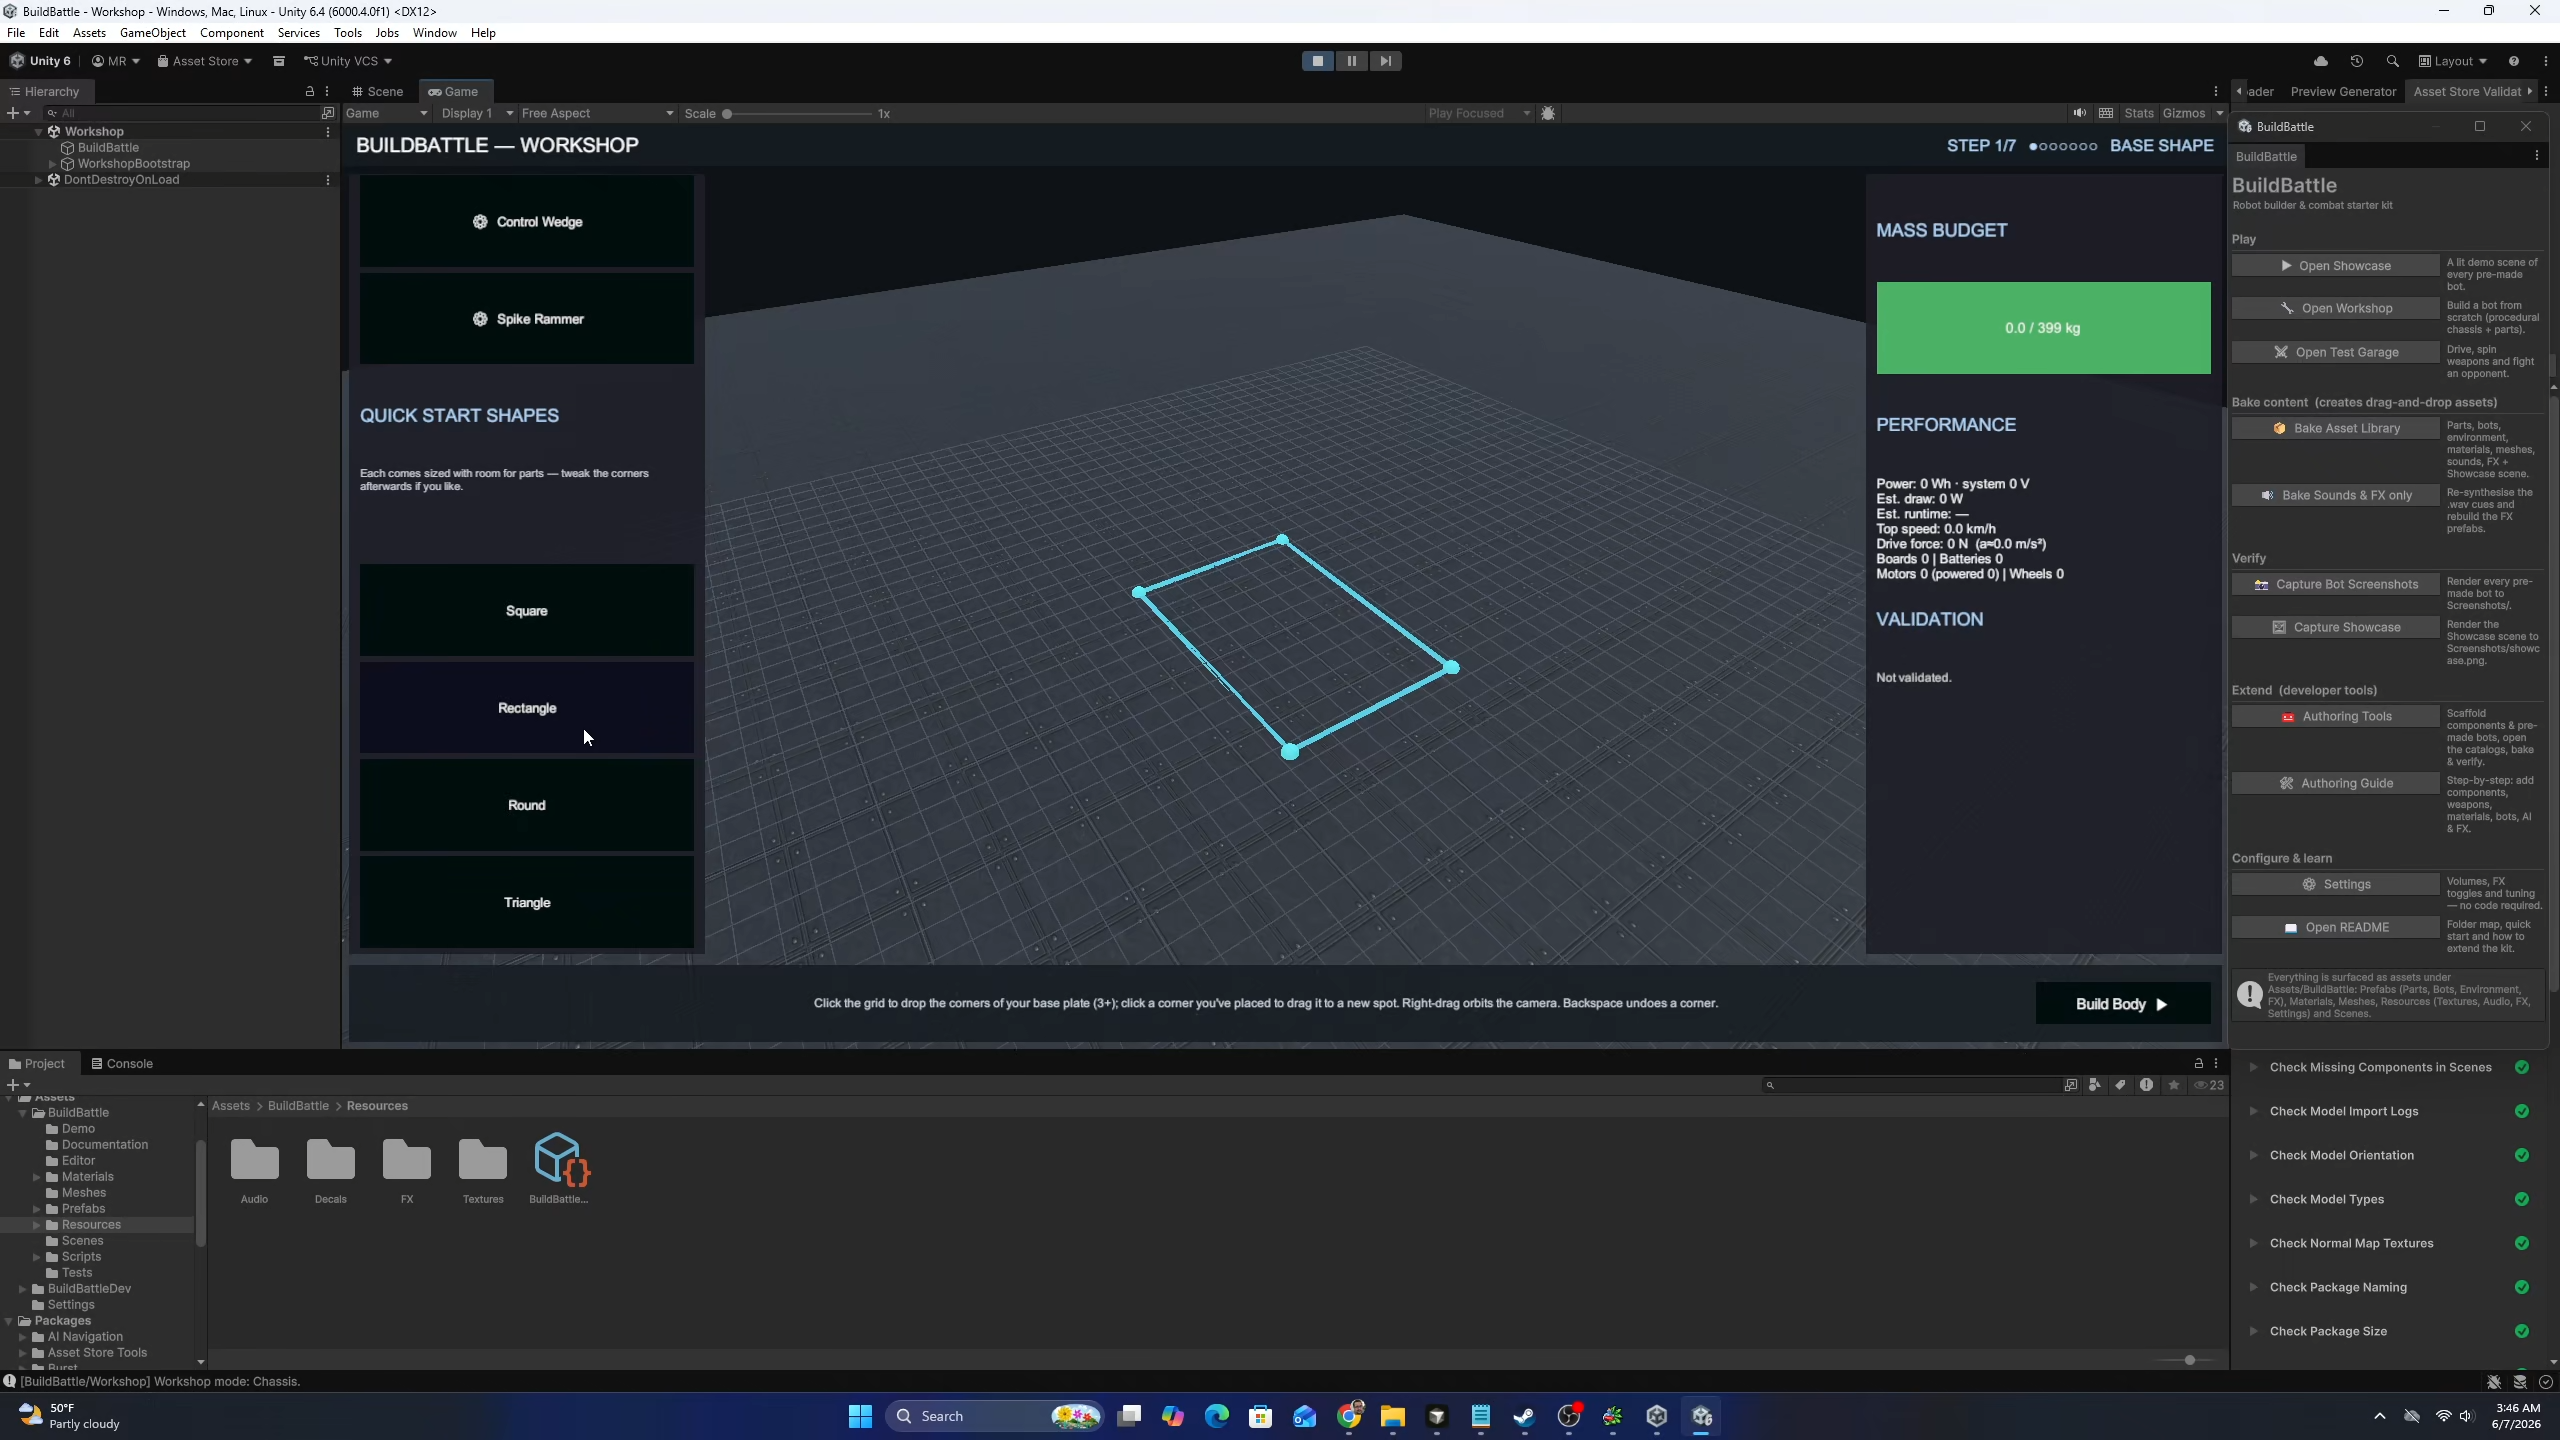Open the DontDestroyOnLoad scene kebab menu
The image size is (2560, 1440).
[328, 180]
